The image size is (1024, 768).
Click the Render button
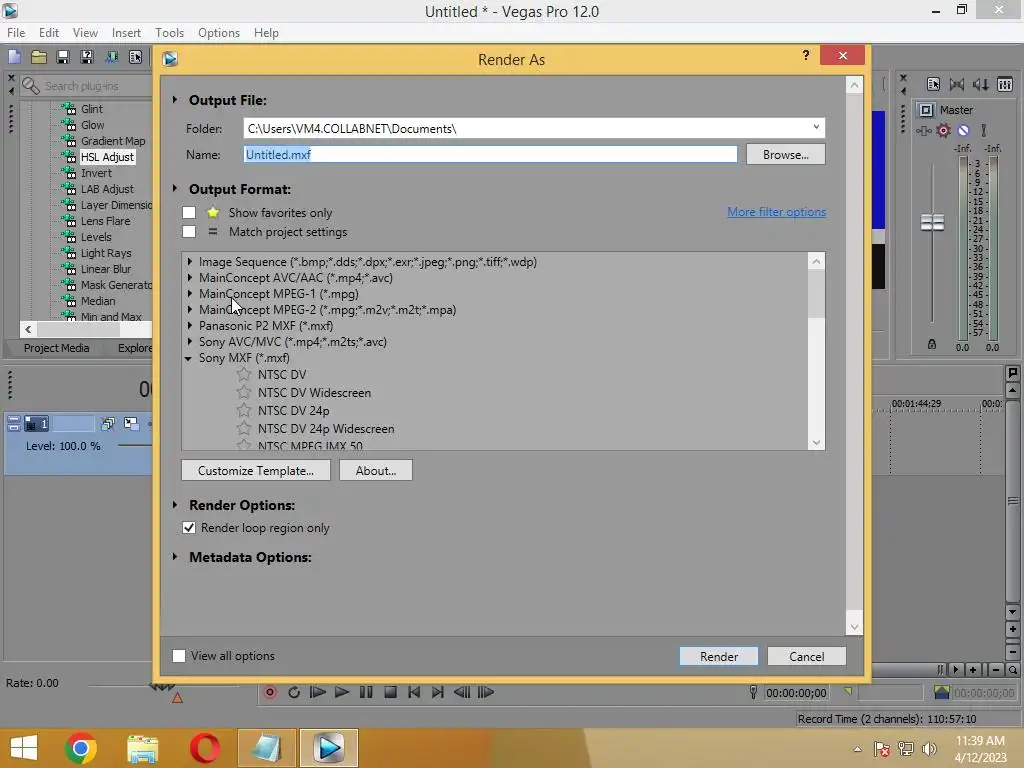coord(718,656)
